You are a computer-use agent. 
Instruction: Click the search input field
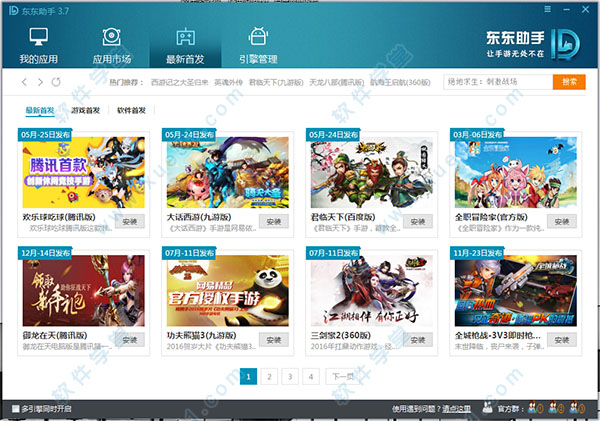tap(498, 82)
